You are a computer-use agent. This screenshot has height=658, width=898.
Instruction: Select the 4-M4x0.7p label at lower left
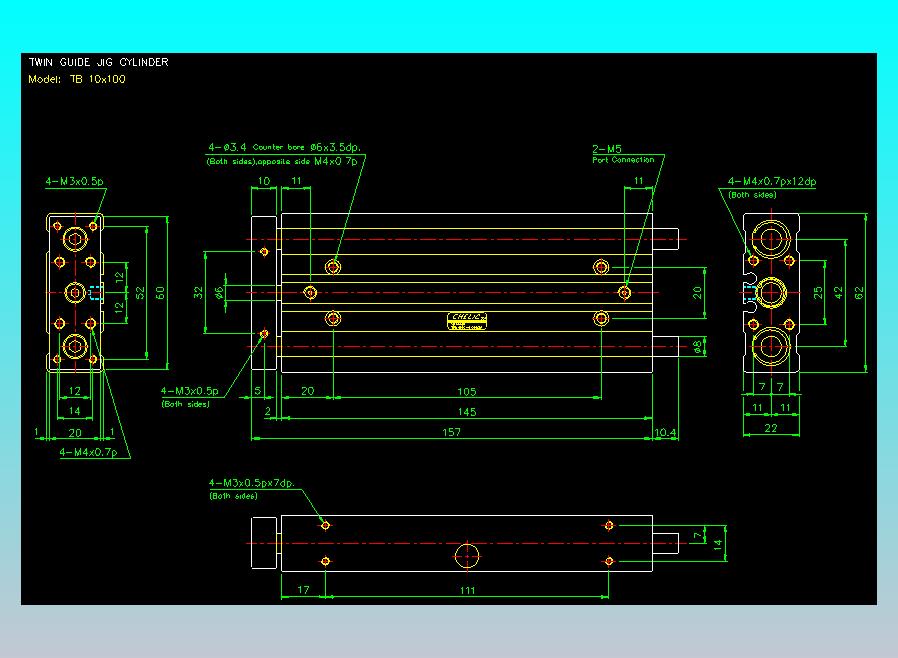click(x=95, y=453)
